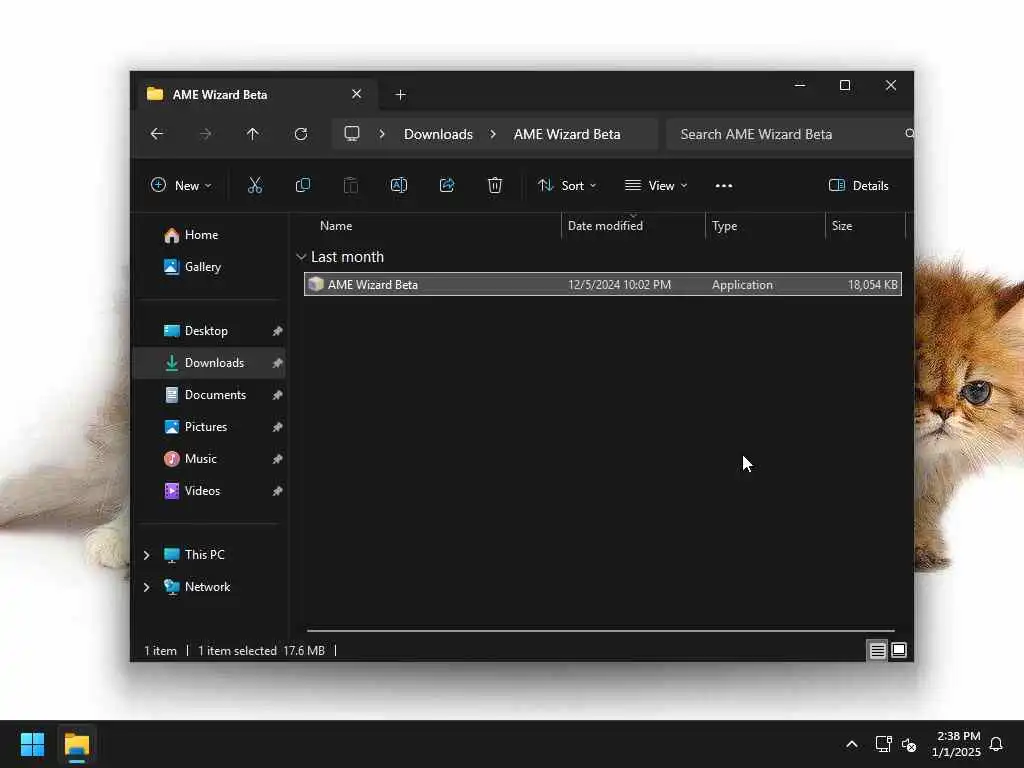The image size is (1024, 768).
Task: Go forward with the right arrow
Action: [205, 134]
